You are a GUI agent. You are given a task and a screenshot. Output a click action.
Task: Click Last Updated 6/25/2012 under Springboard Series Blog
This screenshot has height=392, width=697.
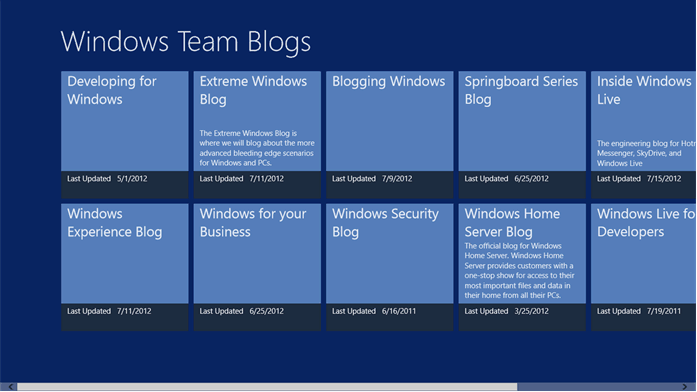pos(506,179)
